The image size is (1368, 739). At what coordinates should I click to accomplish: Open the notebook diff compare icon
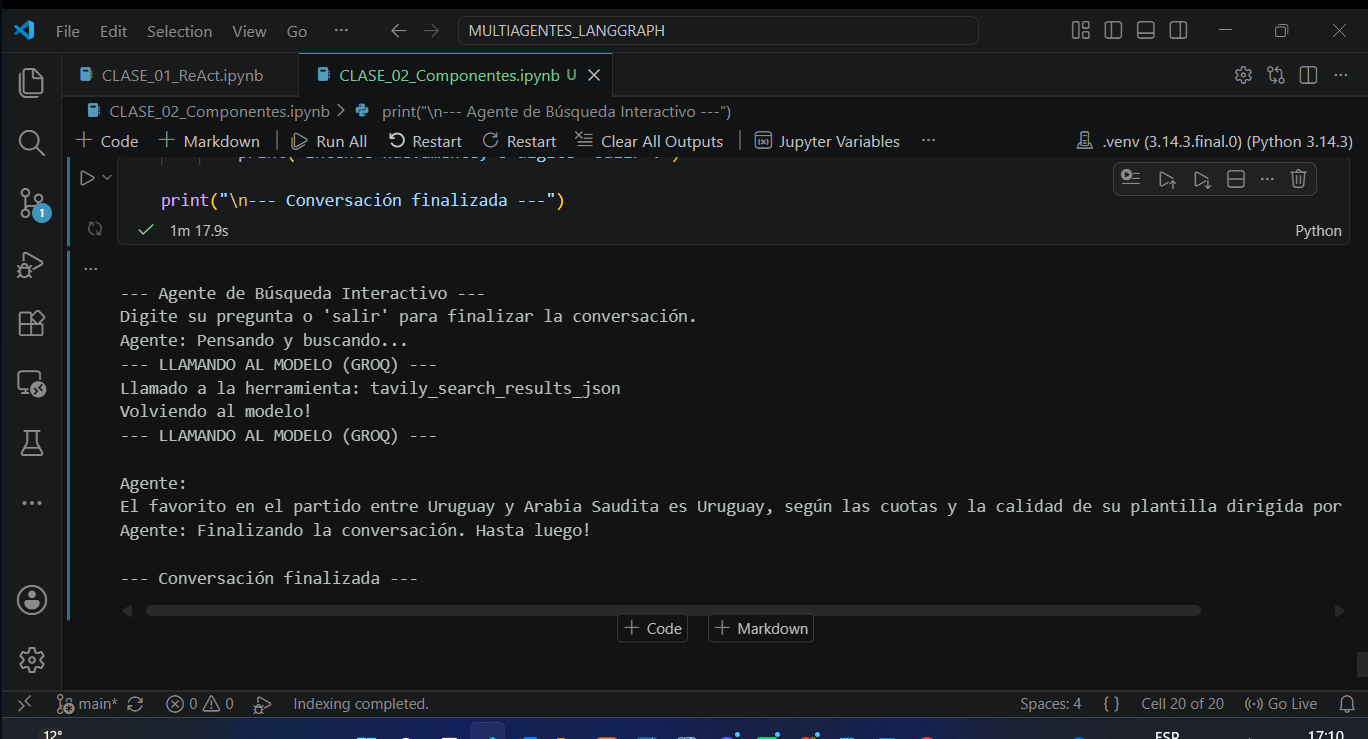coord(1275,75)
